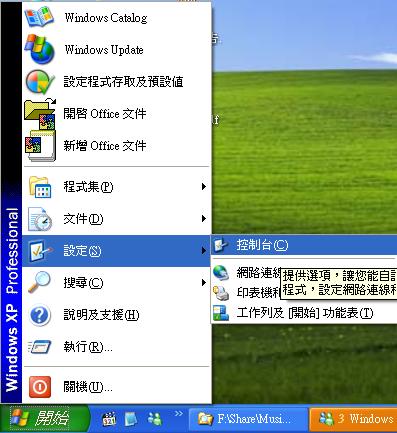This screenshot has width=397, height=433.
Task: Click the 執行 run icon
Action: tap(40, 347)
